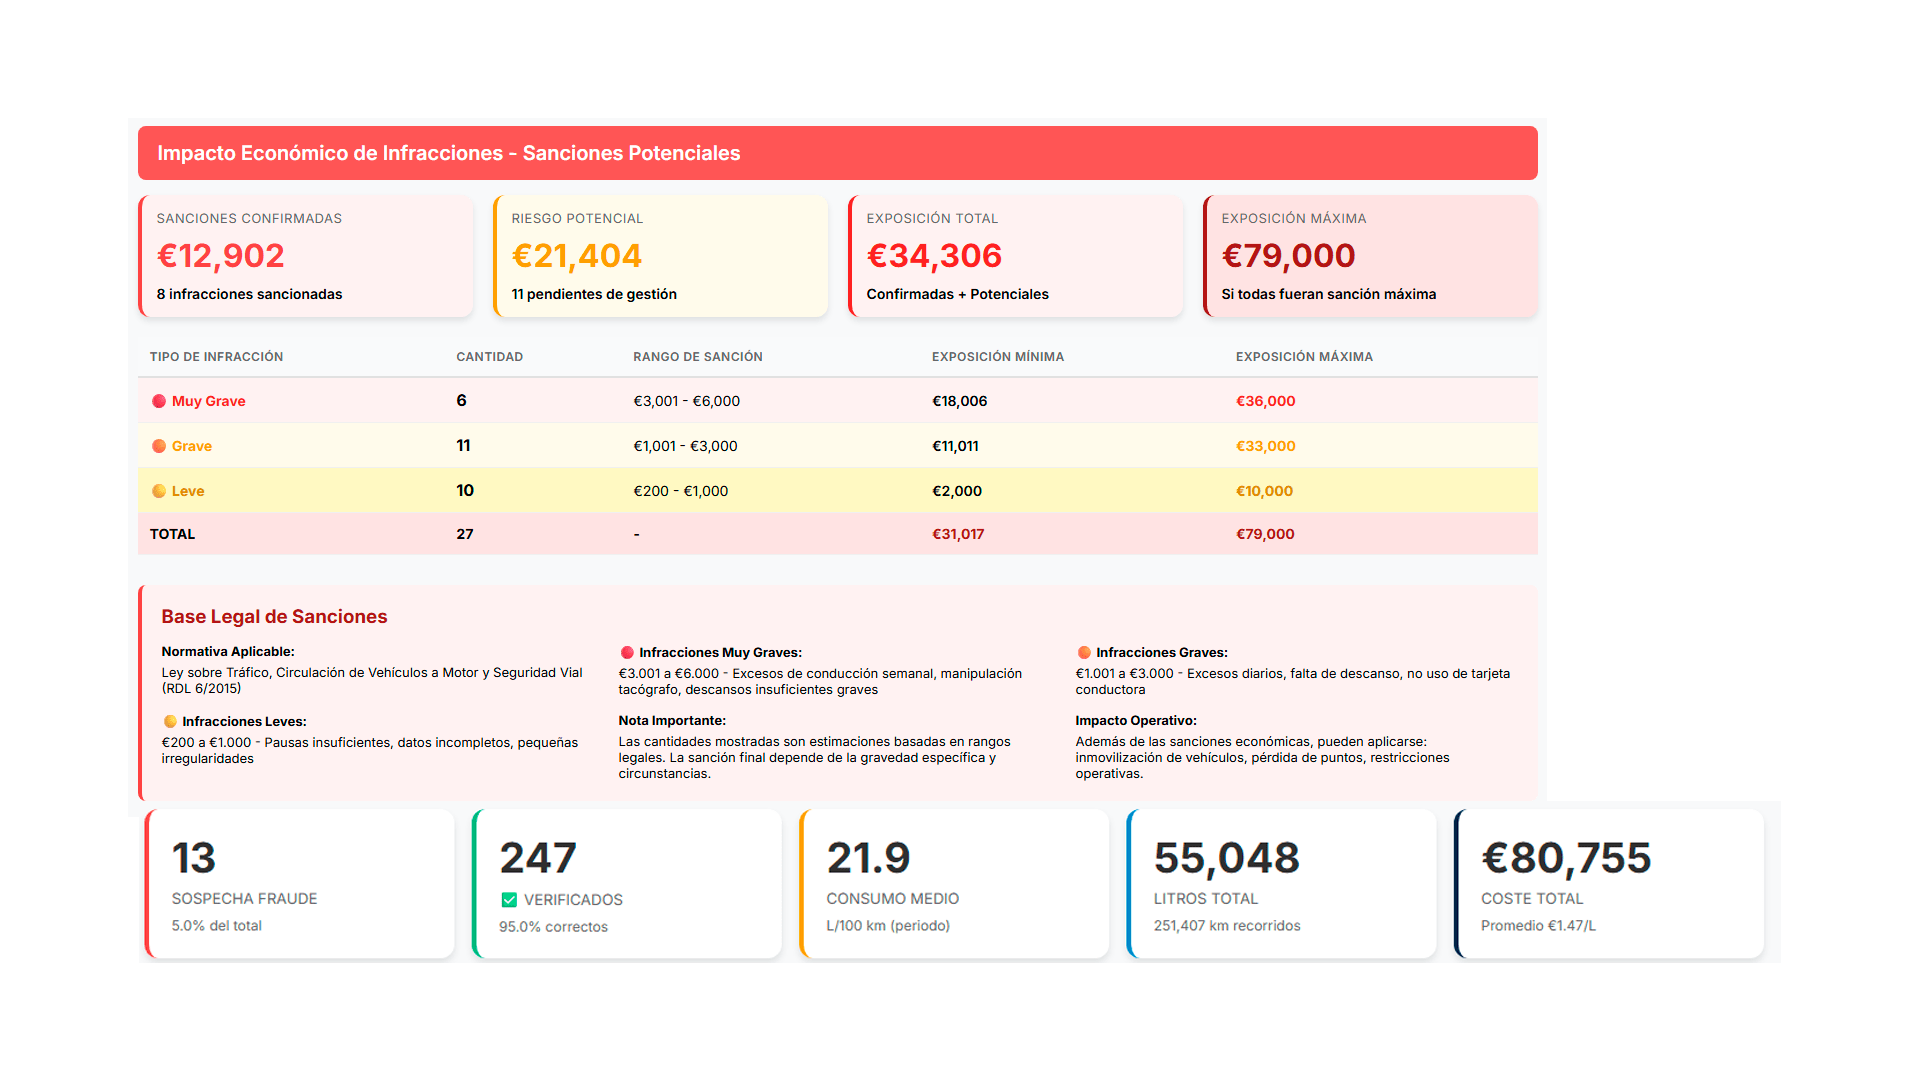
Task: Click the red Muy Grave severity dot
Action: (x=159, y=401)
